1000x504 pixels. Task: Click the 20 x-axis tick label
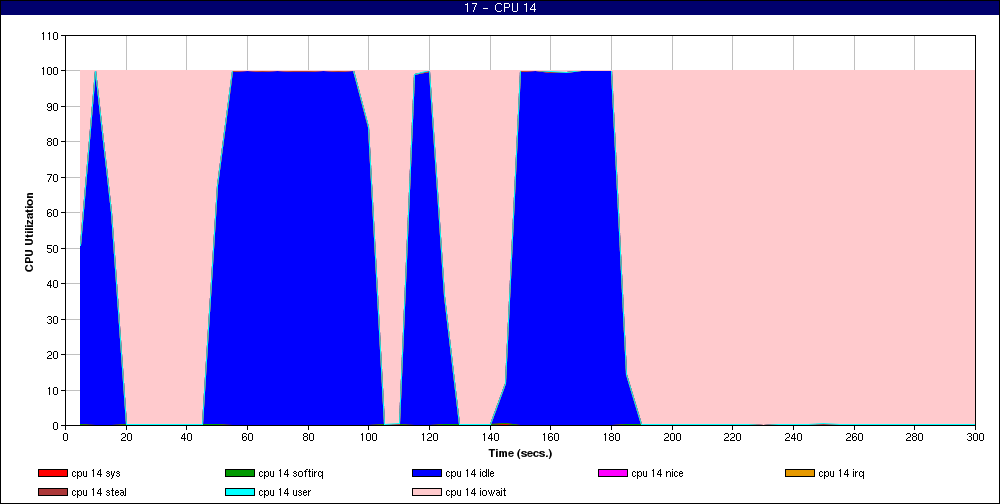point(126,437)
